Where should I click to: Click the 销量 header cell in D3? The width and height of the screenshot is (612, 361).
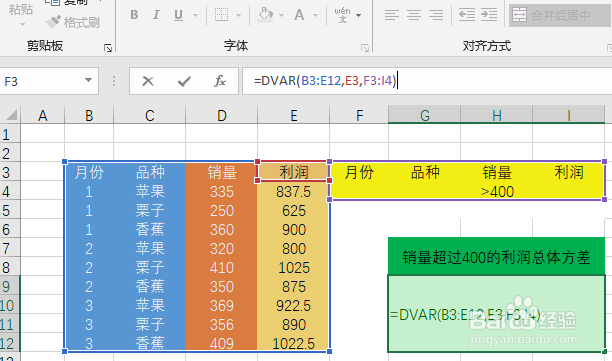click(x=222, y=172)
